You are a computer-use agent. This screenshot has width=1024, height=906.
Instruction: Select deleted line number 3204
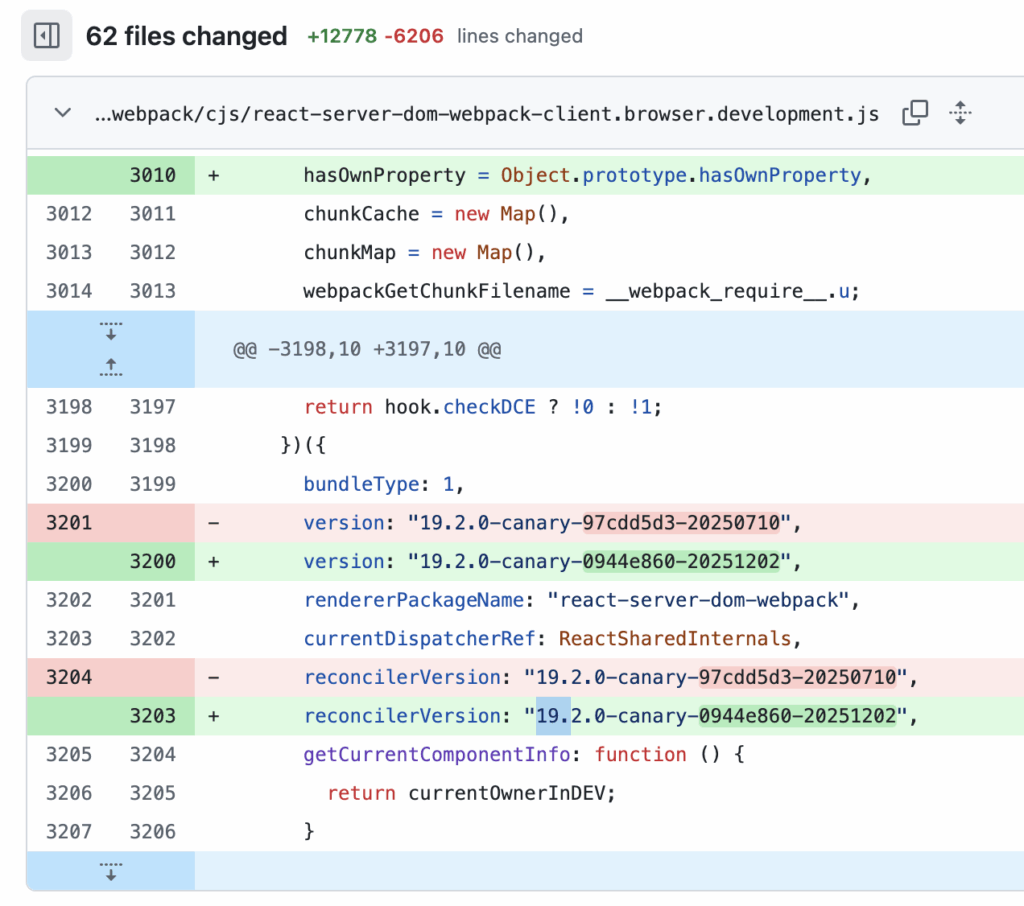point(69,678)
